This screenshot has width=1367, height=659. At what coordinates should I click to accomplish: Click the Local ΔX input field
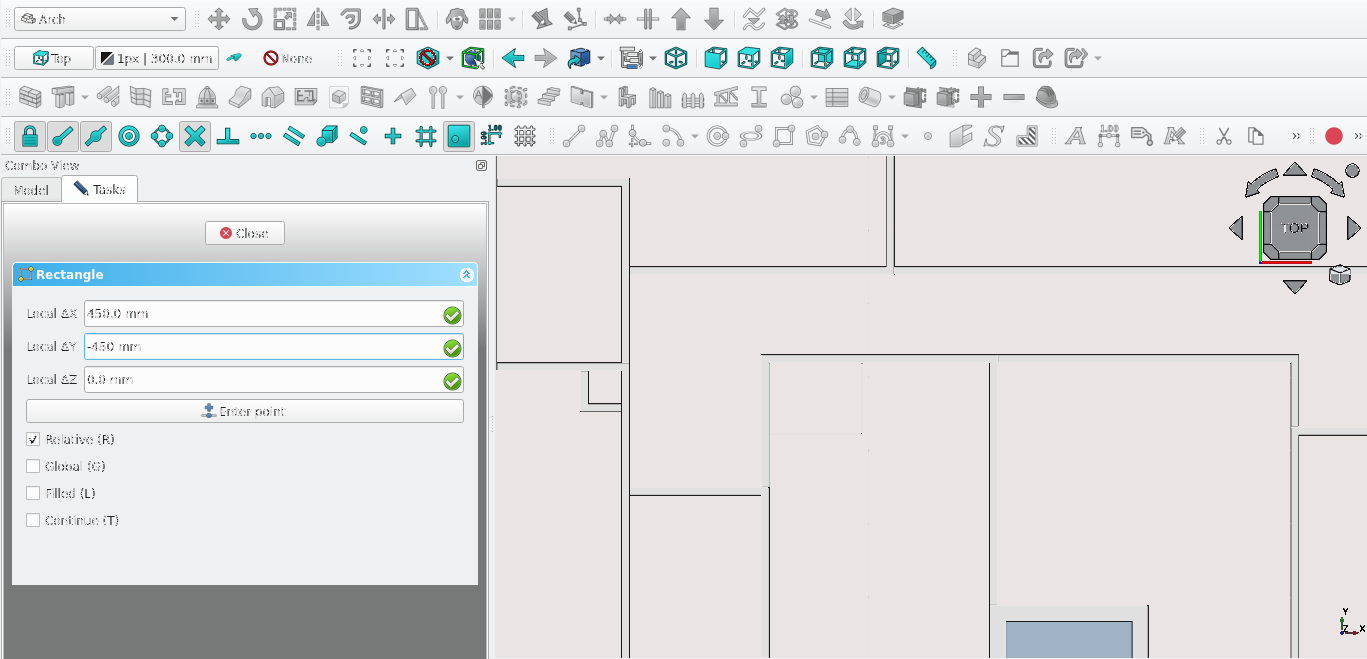tap(262, 314)
